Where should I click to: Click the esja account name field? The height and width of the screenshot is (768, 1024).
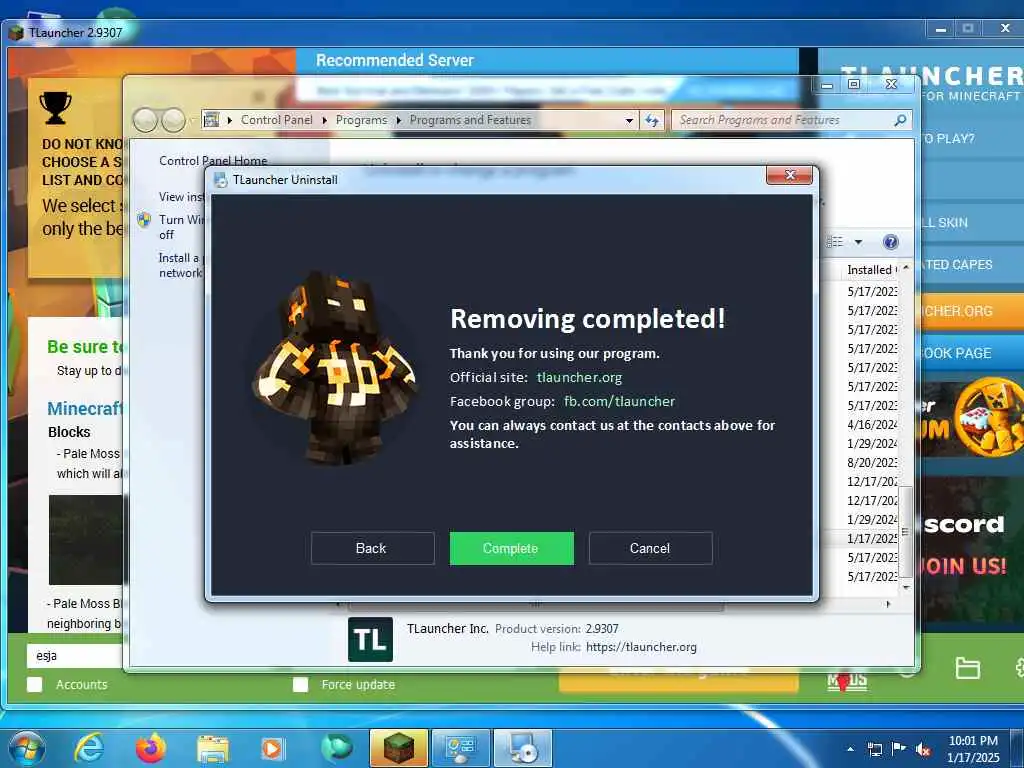pyautogui.click(x=75, y=656)
